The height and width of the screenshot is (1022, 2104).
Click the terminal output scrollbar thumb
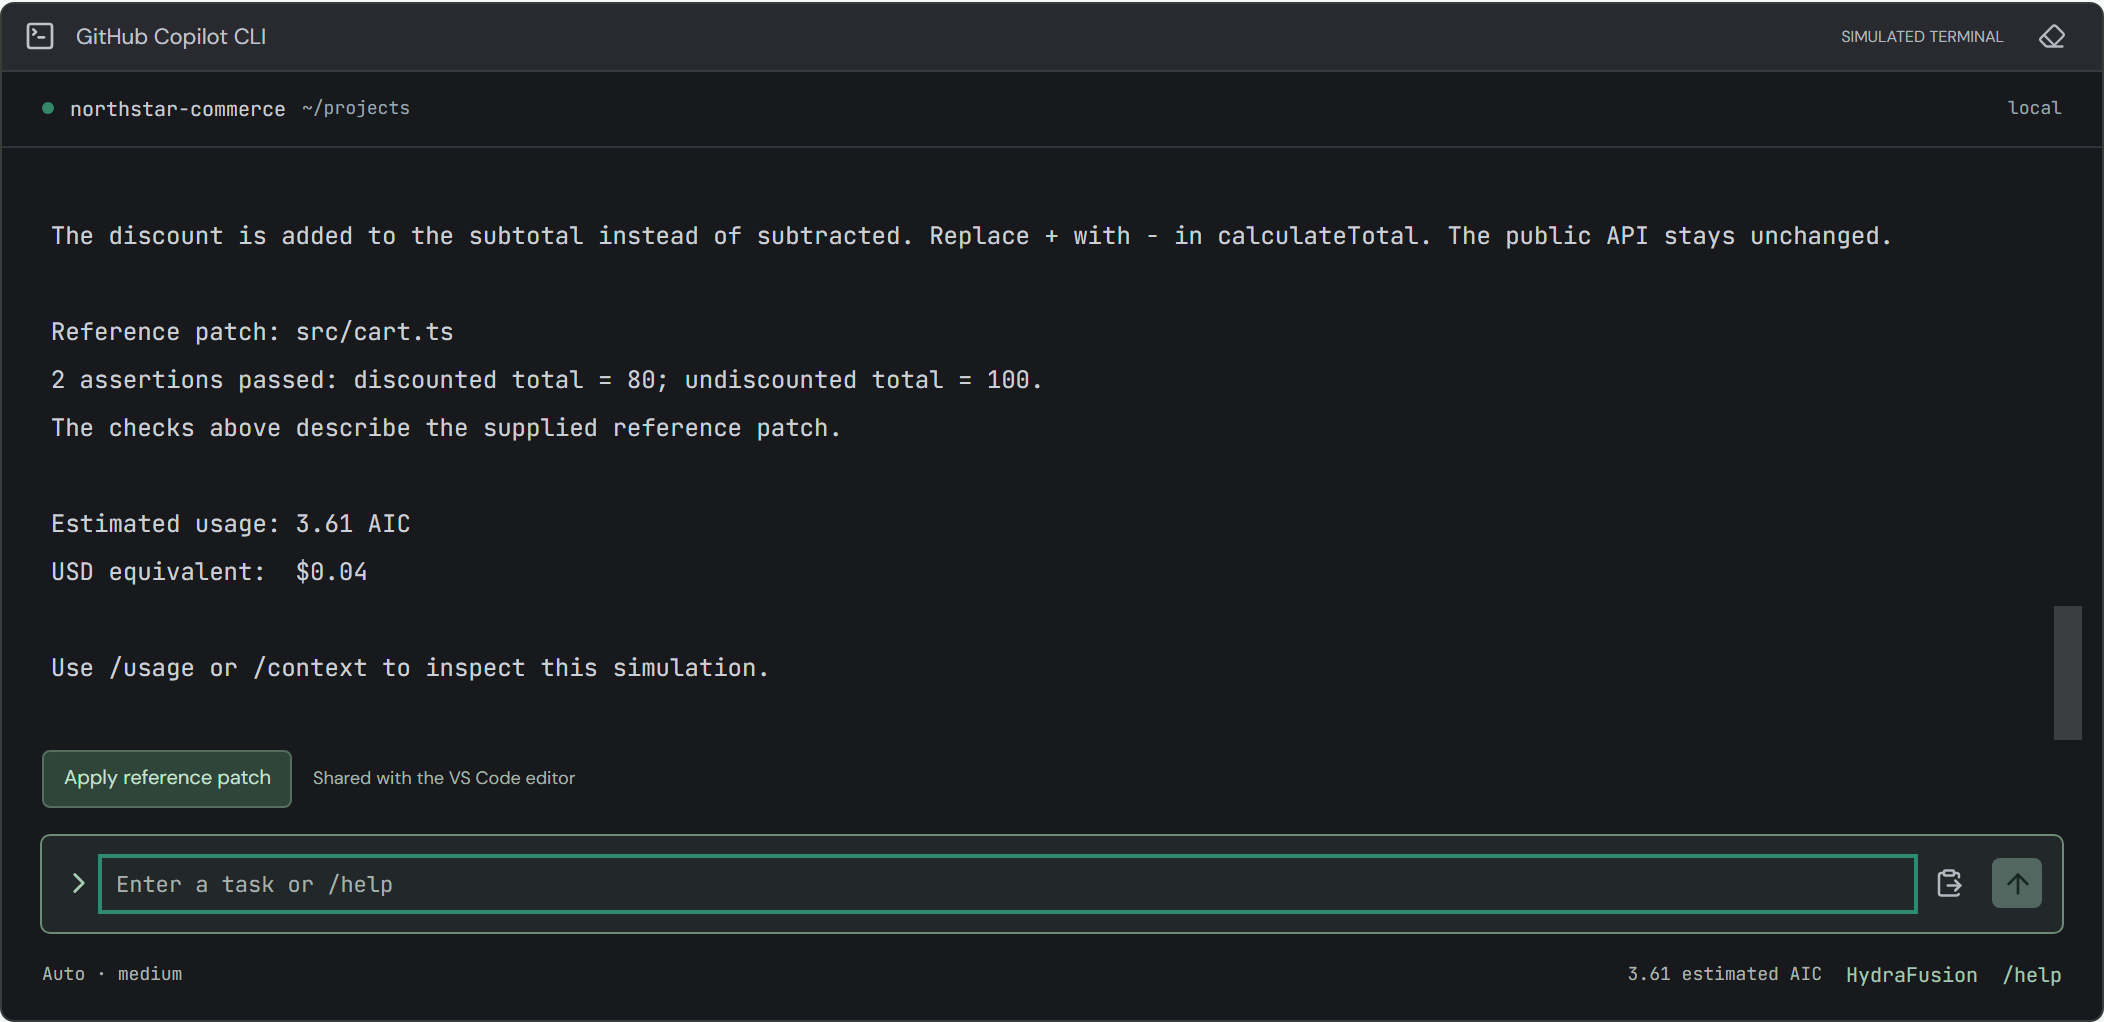point(2067,672)
